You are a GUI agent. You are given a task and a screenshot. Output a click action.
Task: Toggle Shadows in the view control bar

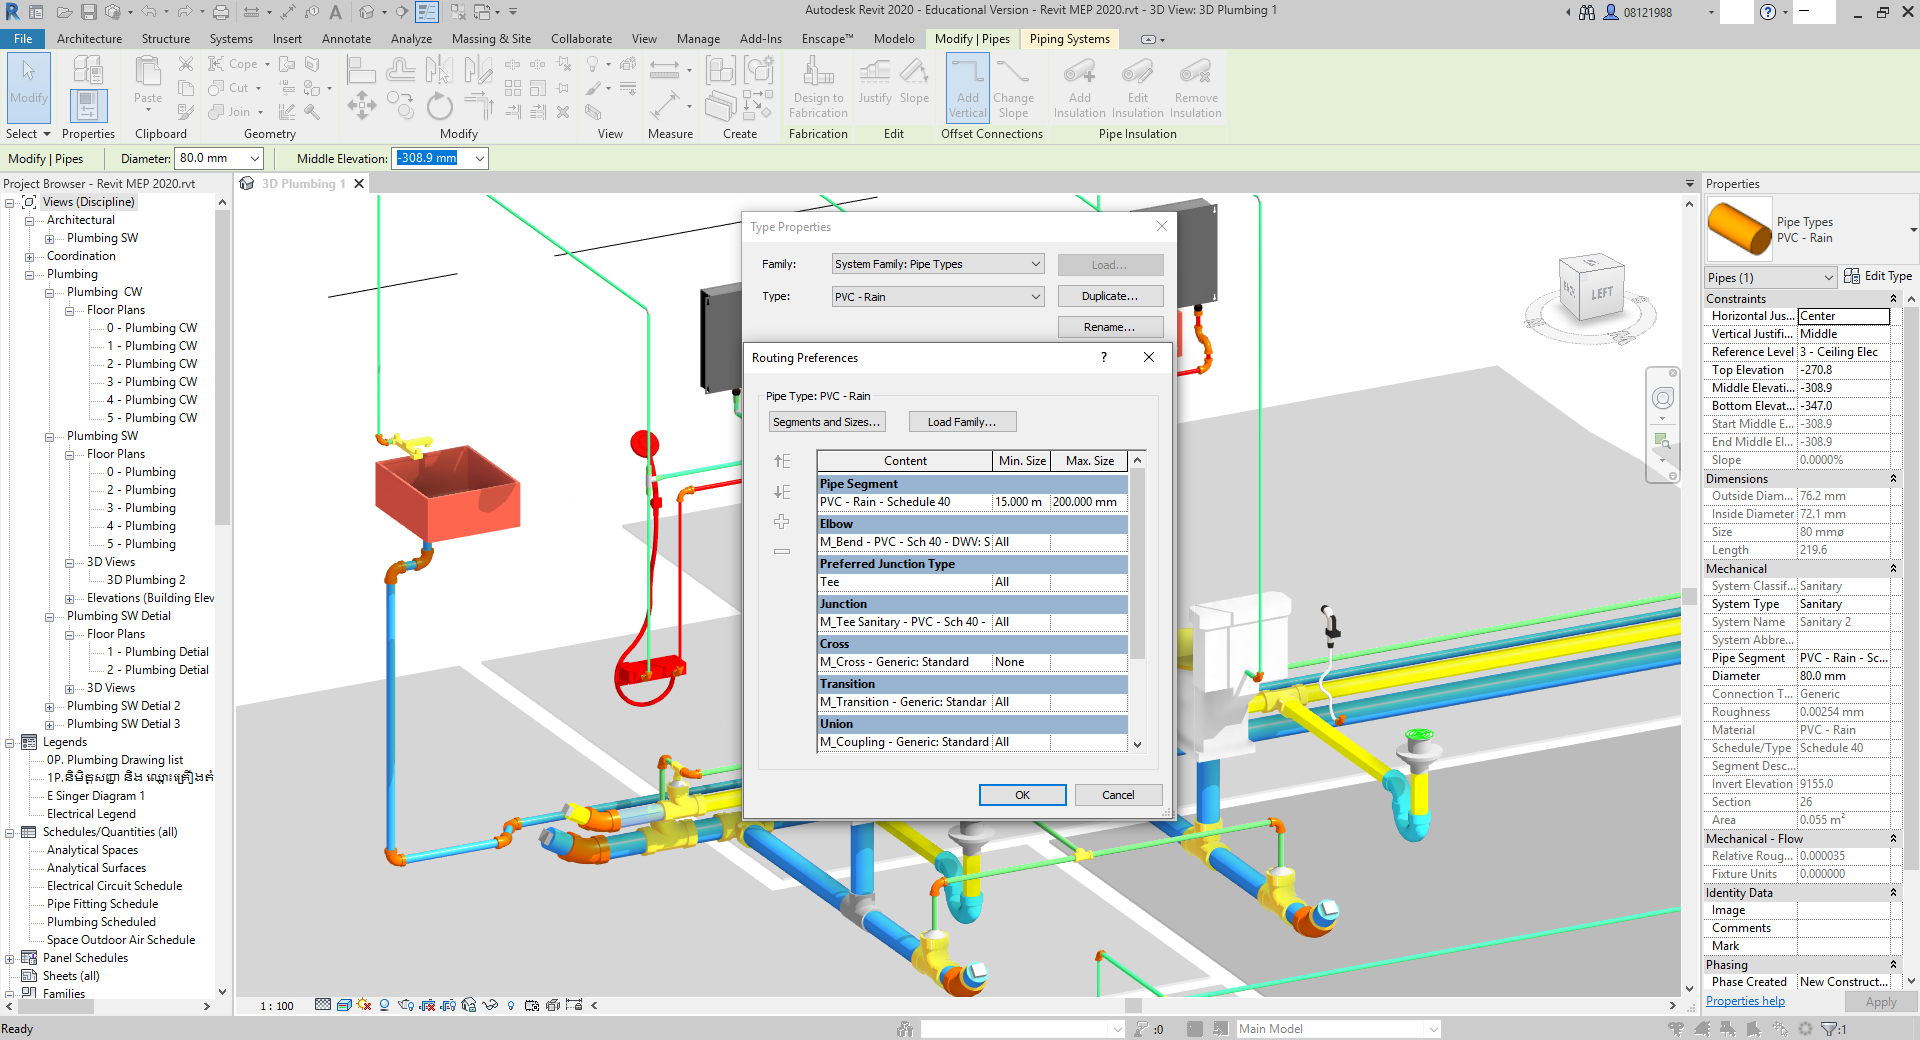coord(385,1005)
